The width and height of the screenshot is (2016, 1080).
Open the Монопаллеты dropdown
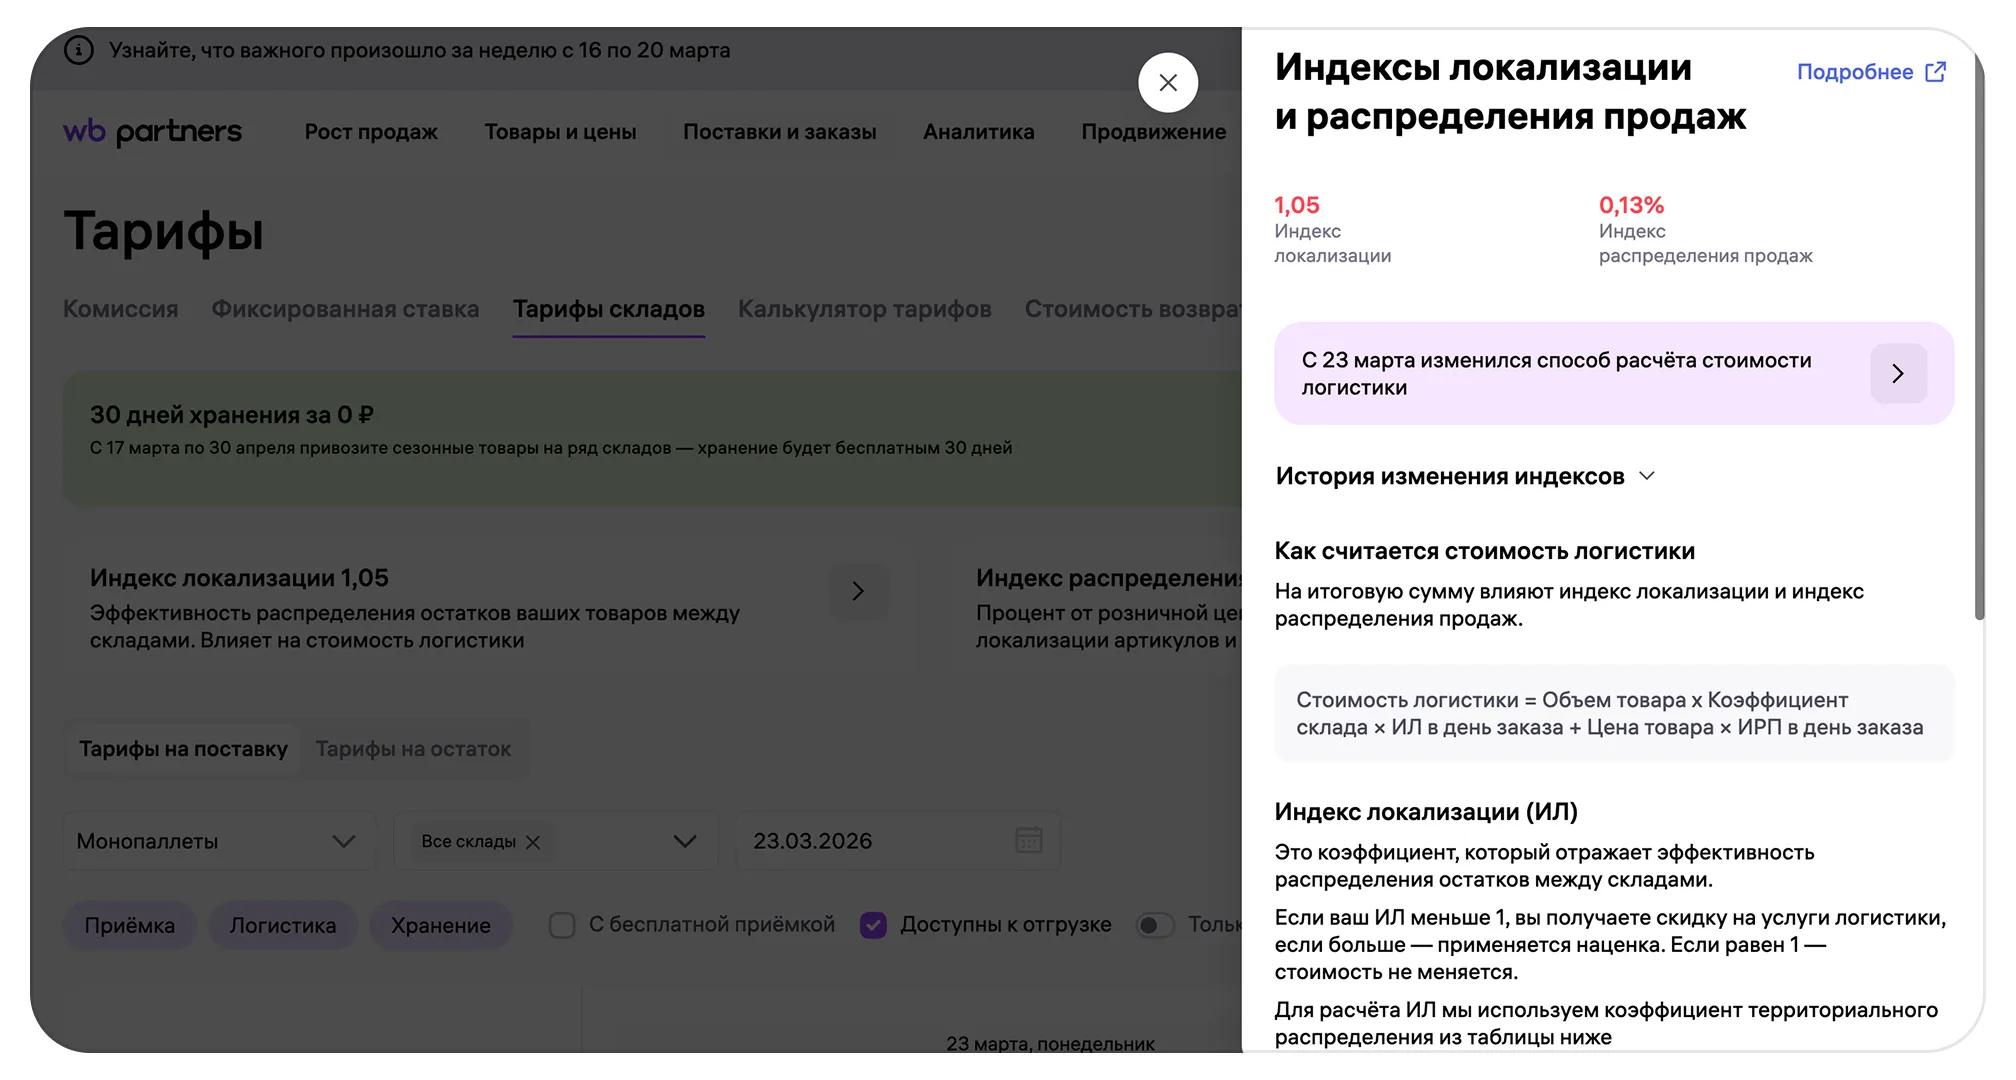coord(218,841)
